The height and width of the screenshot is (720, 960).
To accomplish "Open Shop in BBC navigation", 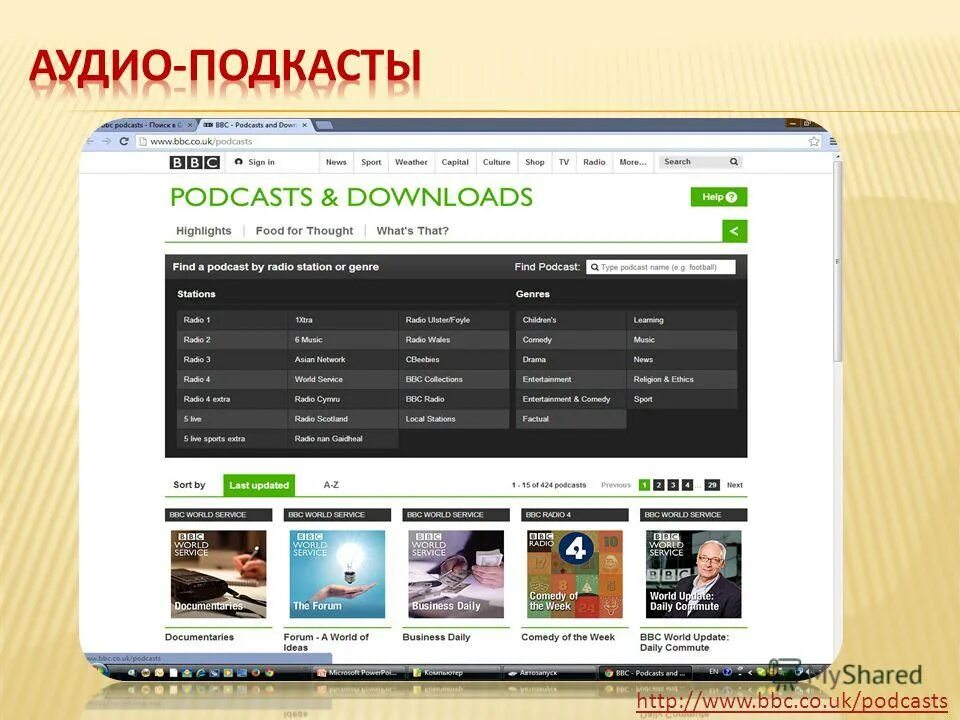I will tap(534, 162).
